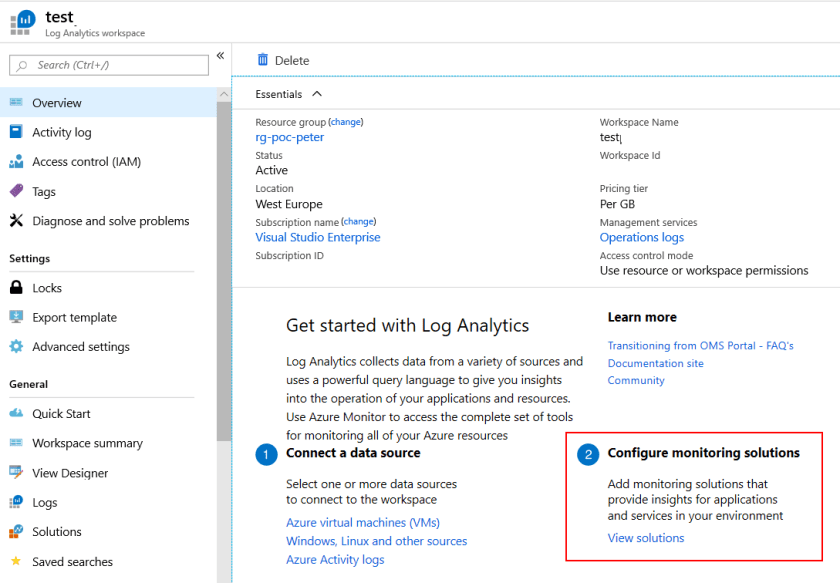Click the Locks padlock icon
The width and height of the screenshot is (840, 583).
click(16, 288)
